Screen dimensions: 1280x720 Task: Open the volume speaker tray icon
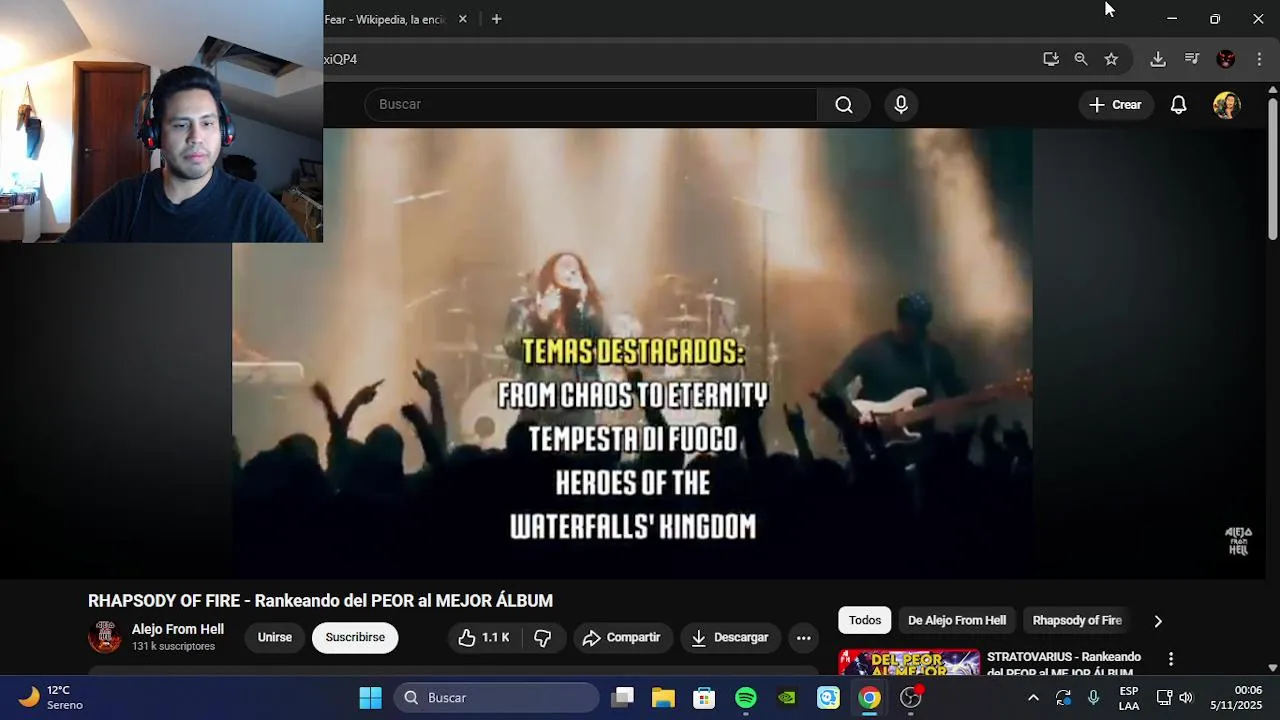pyautogui.click(x=1186, y=698)
